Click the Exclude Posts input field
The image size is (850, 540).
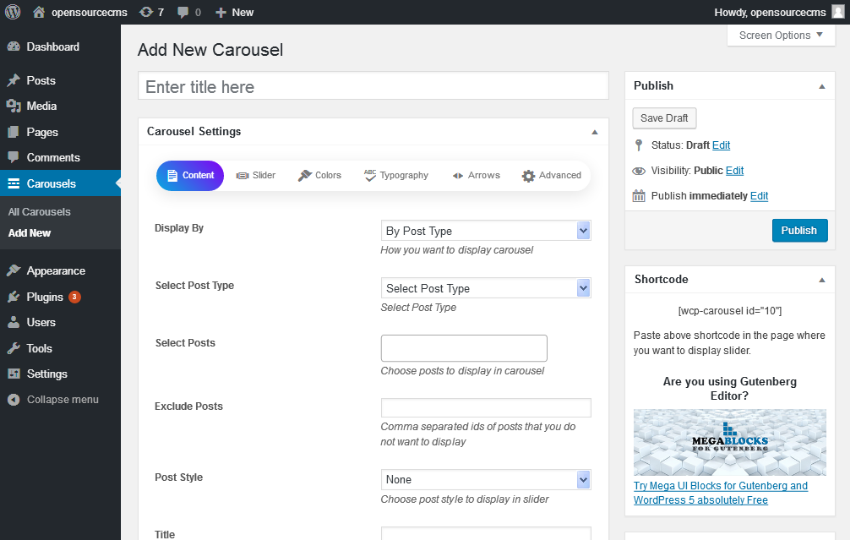pyautogui.click(x=486, y=408)
